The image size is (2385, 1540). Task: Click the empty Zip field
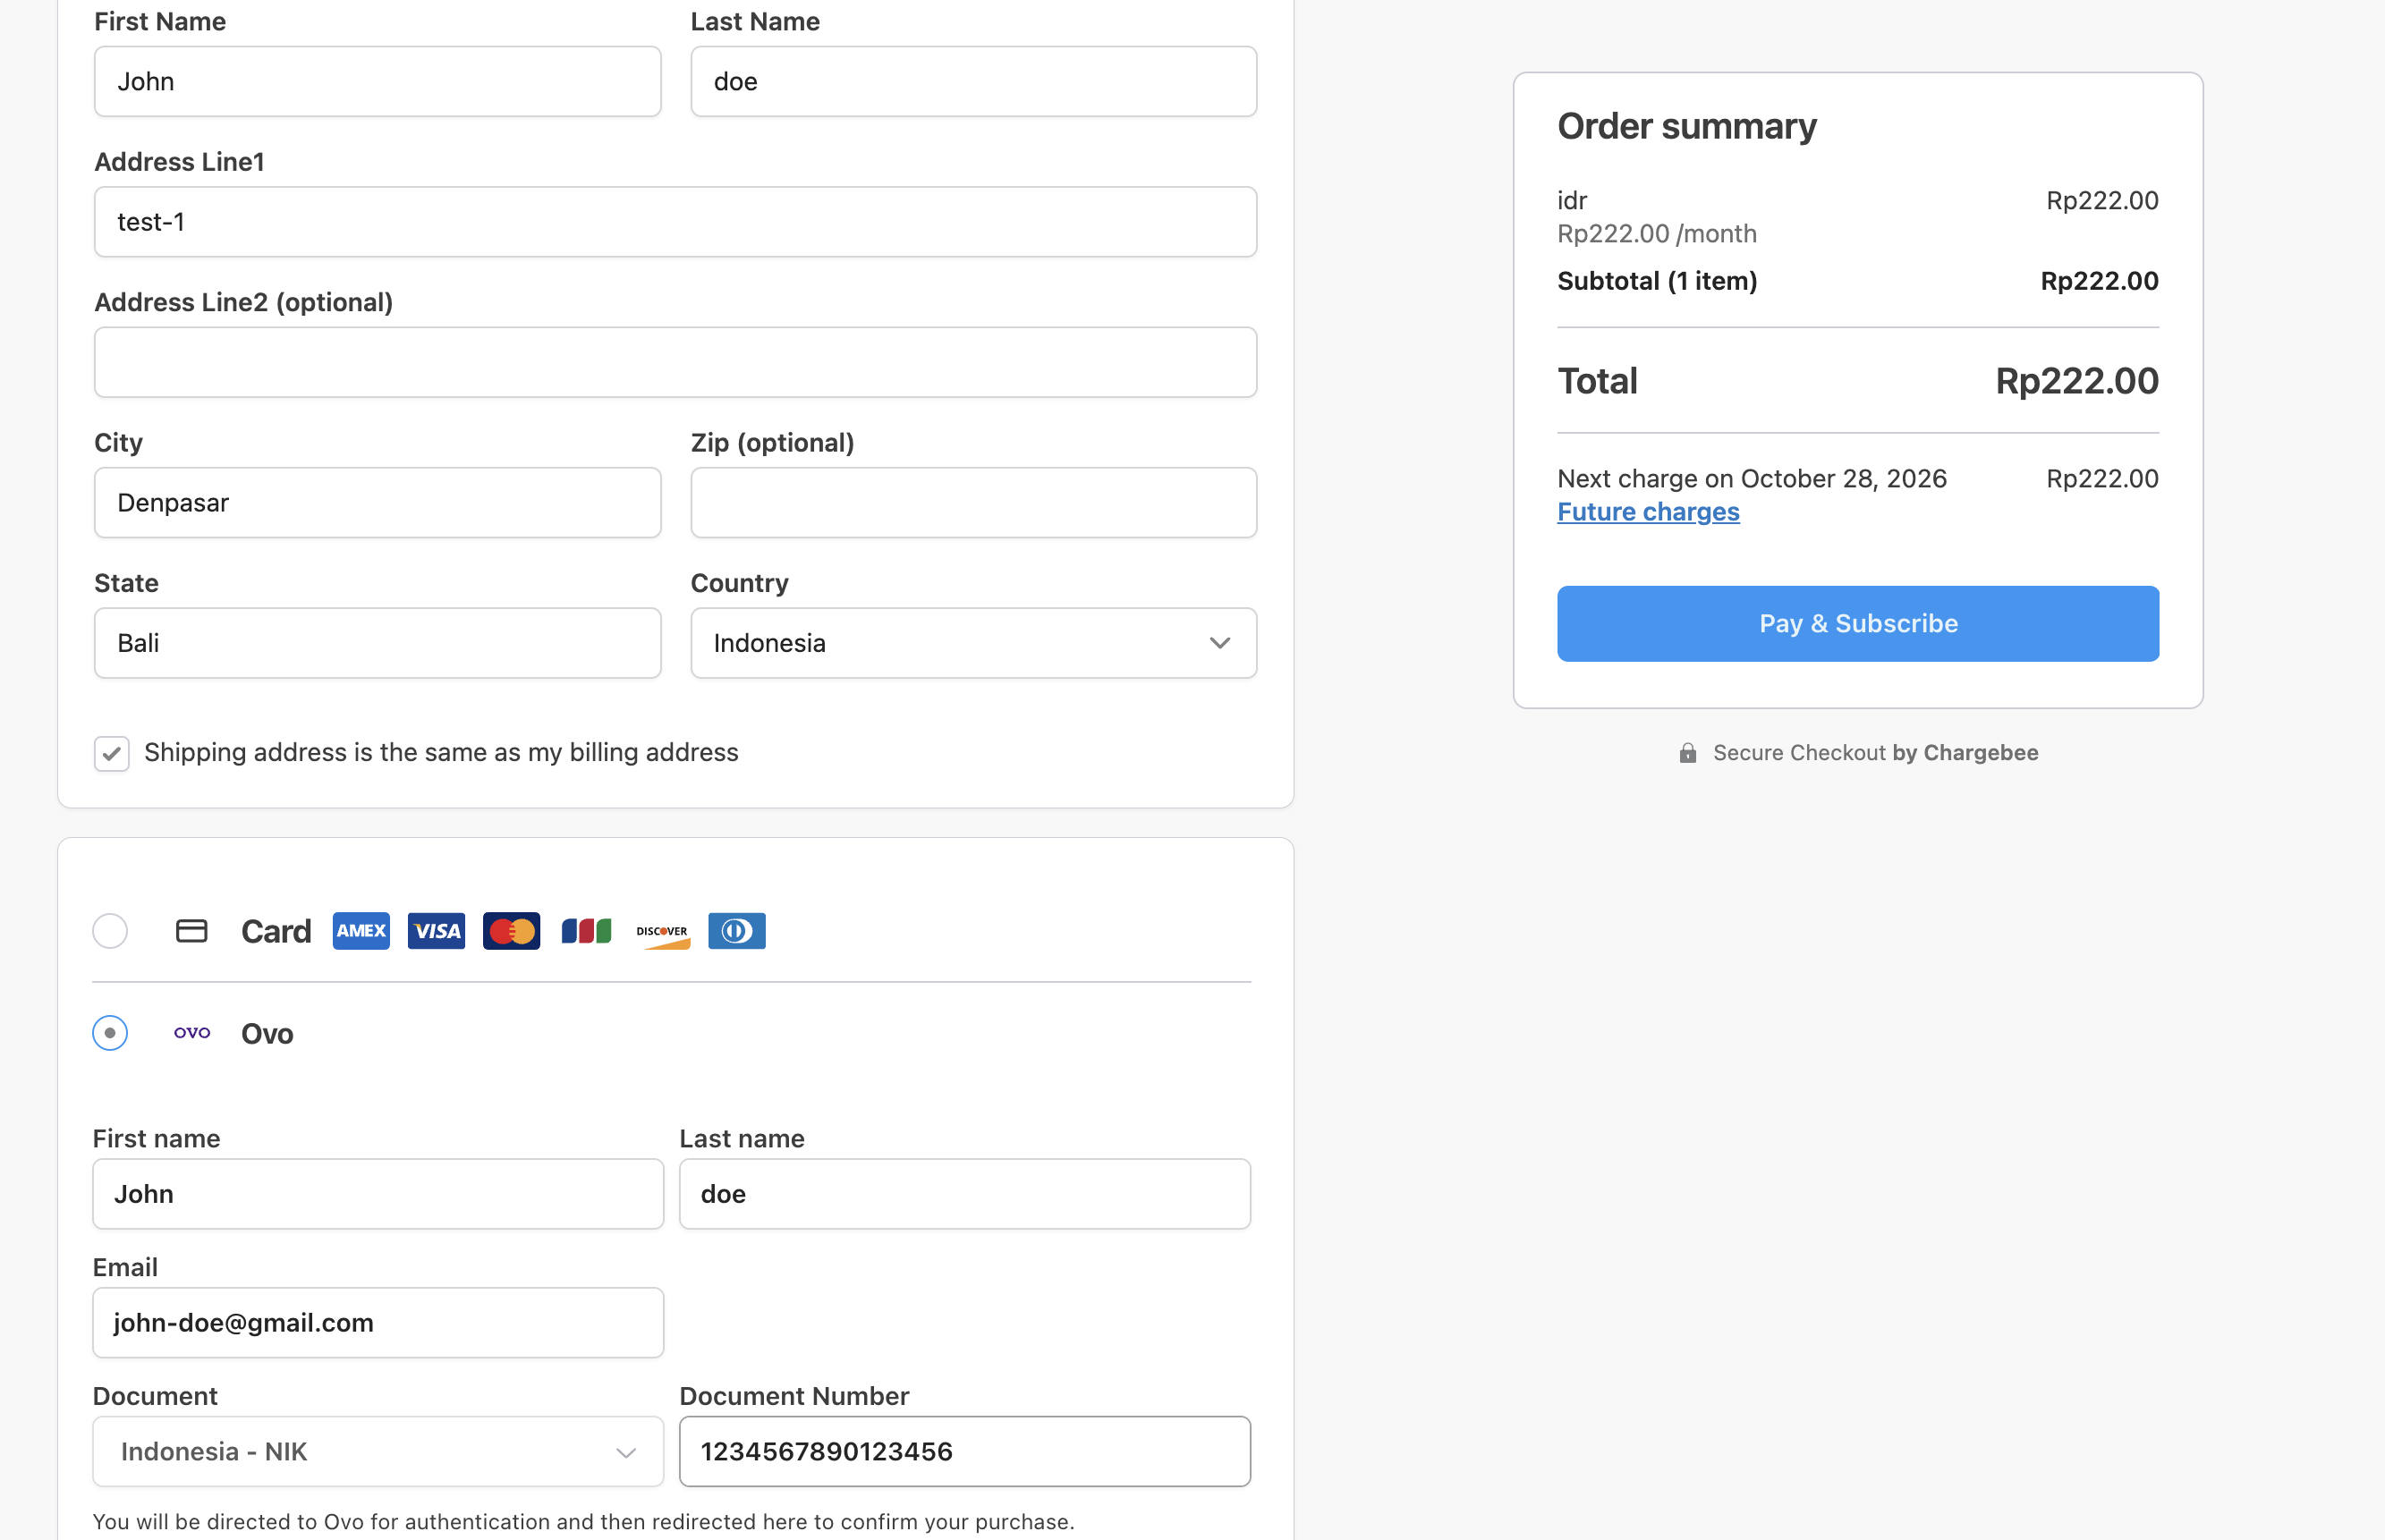973,503
